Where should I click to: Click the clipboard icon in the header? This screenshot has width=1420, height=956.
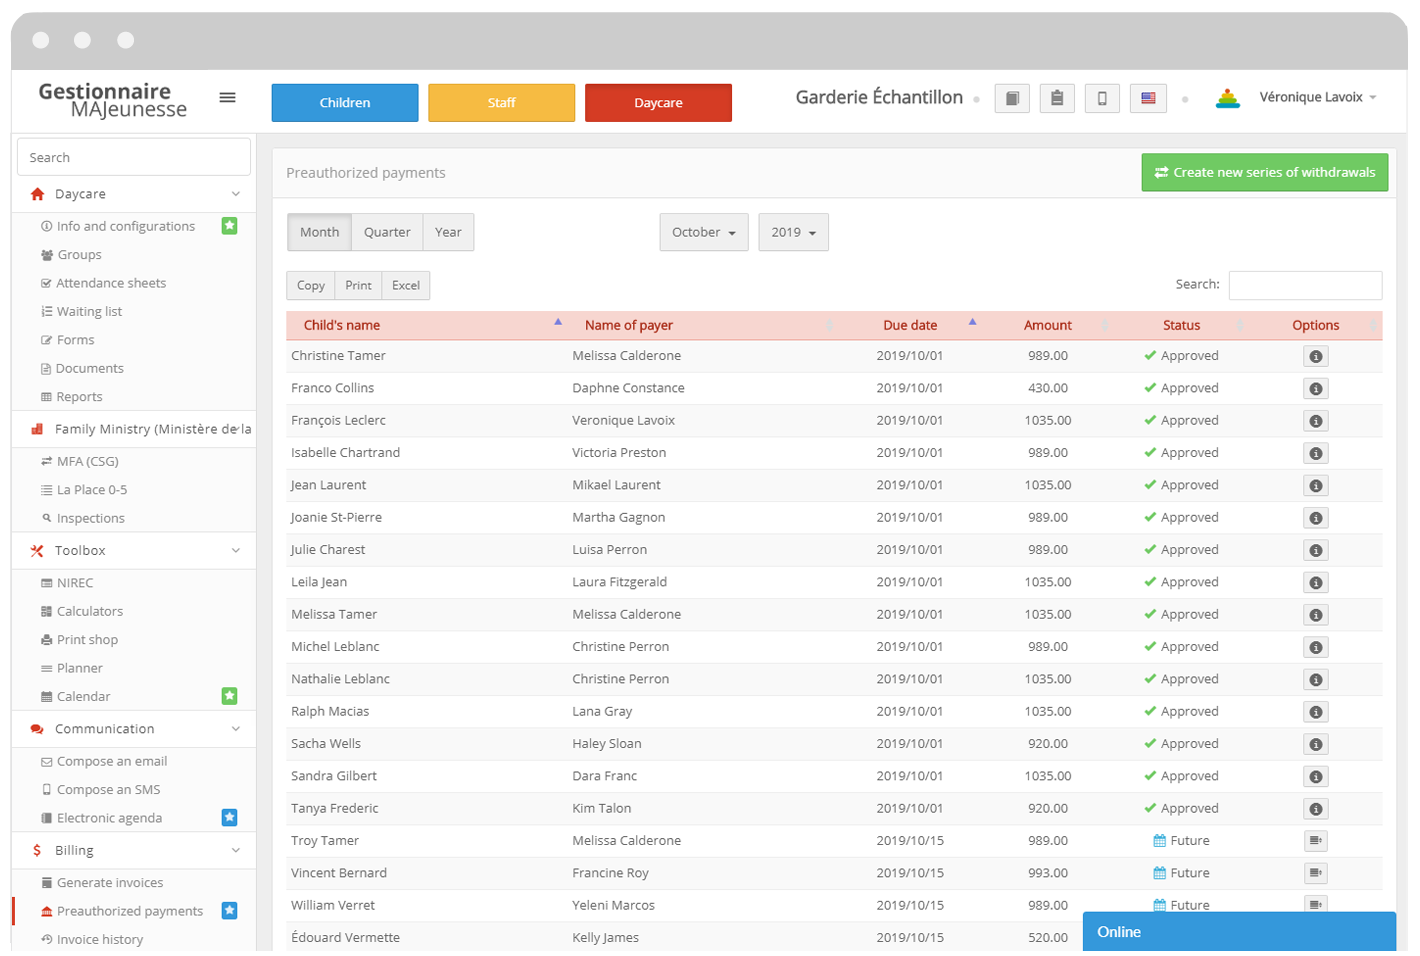coord(1057,98)
